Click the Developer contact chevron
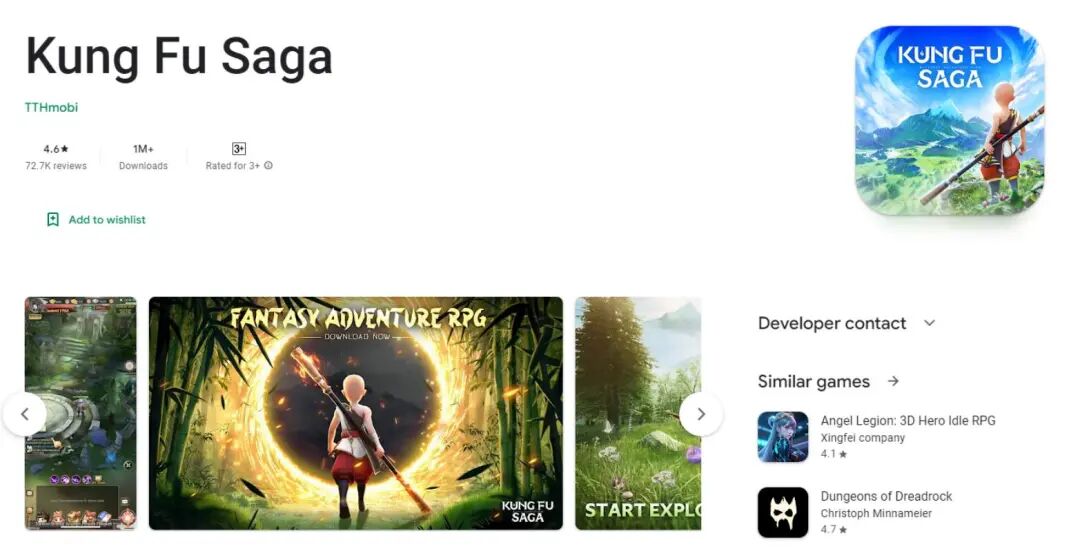The image size is (1080, 549). tap(929, 323)
